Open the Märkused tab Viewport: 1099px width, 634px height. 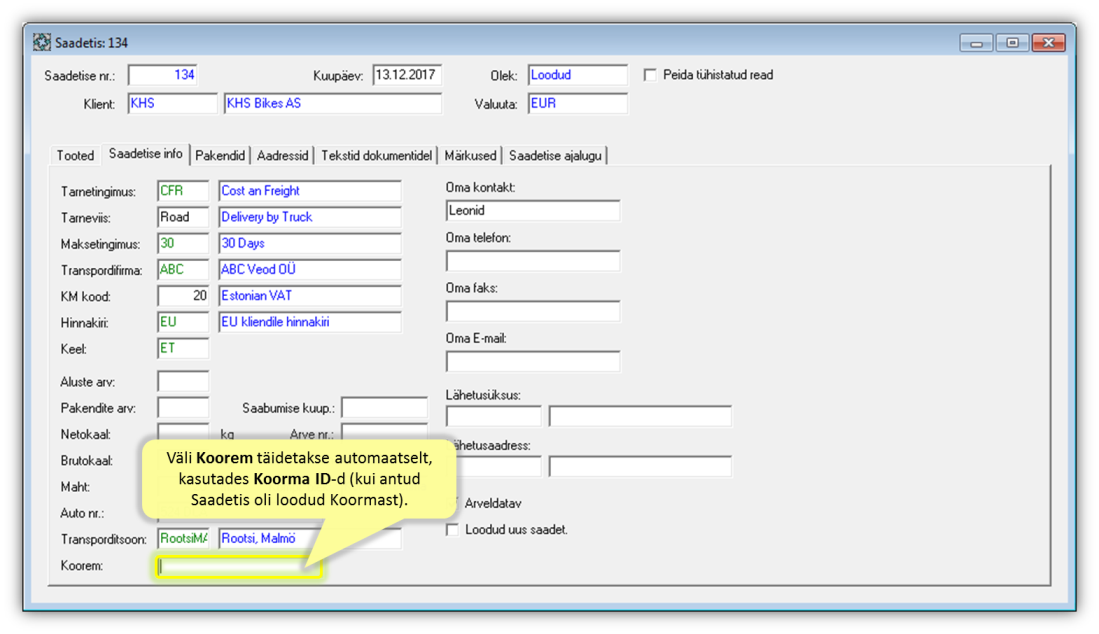pos(470,156)
